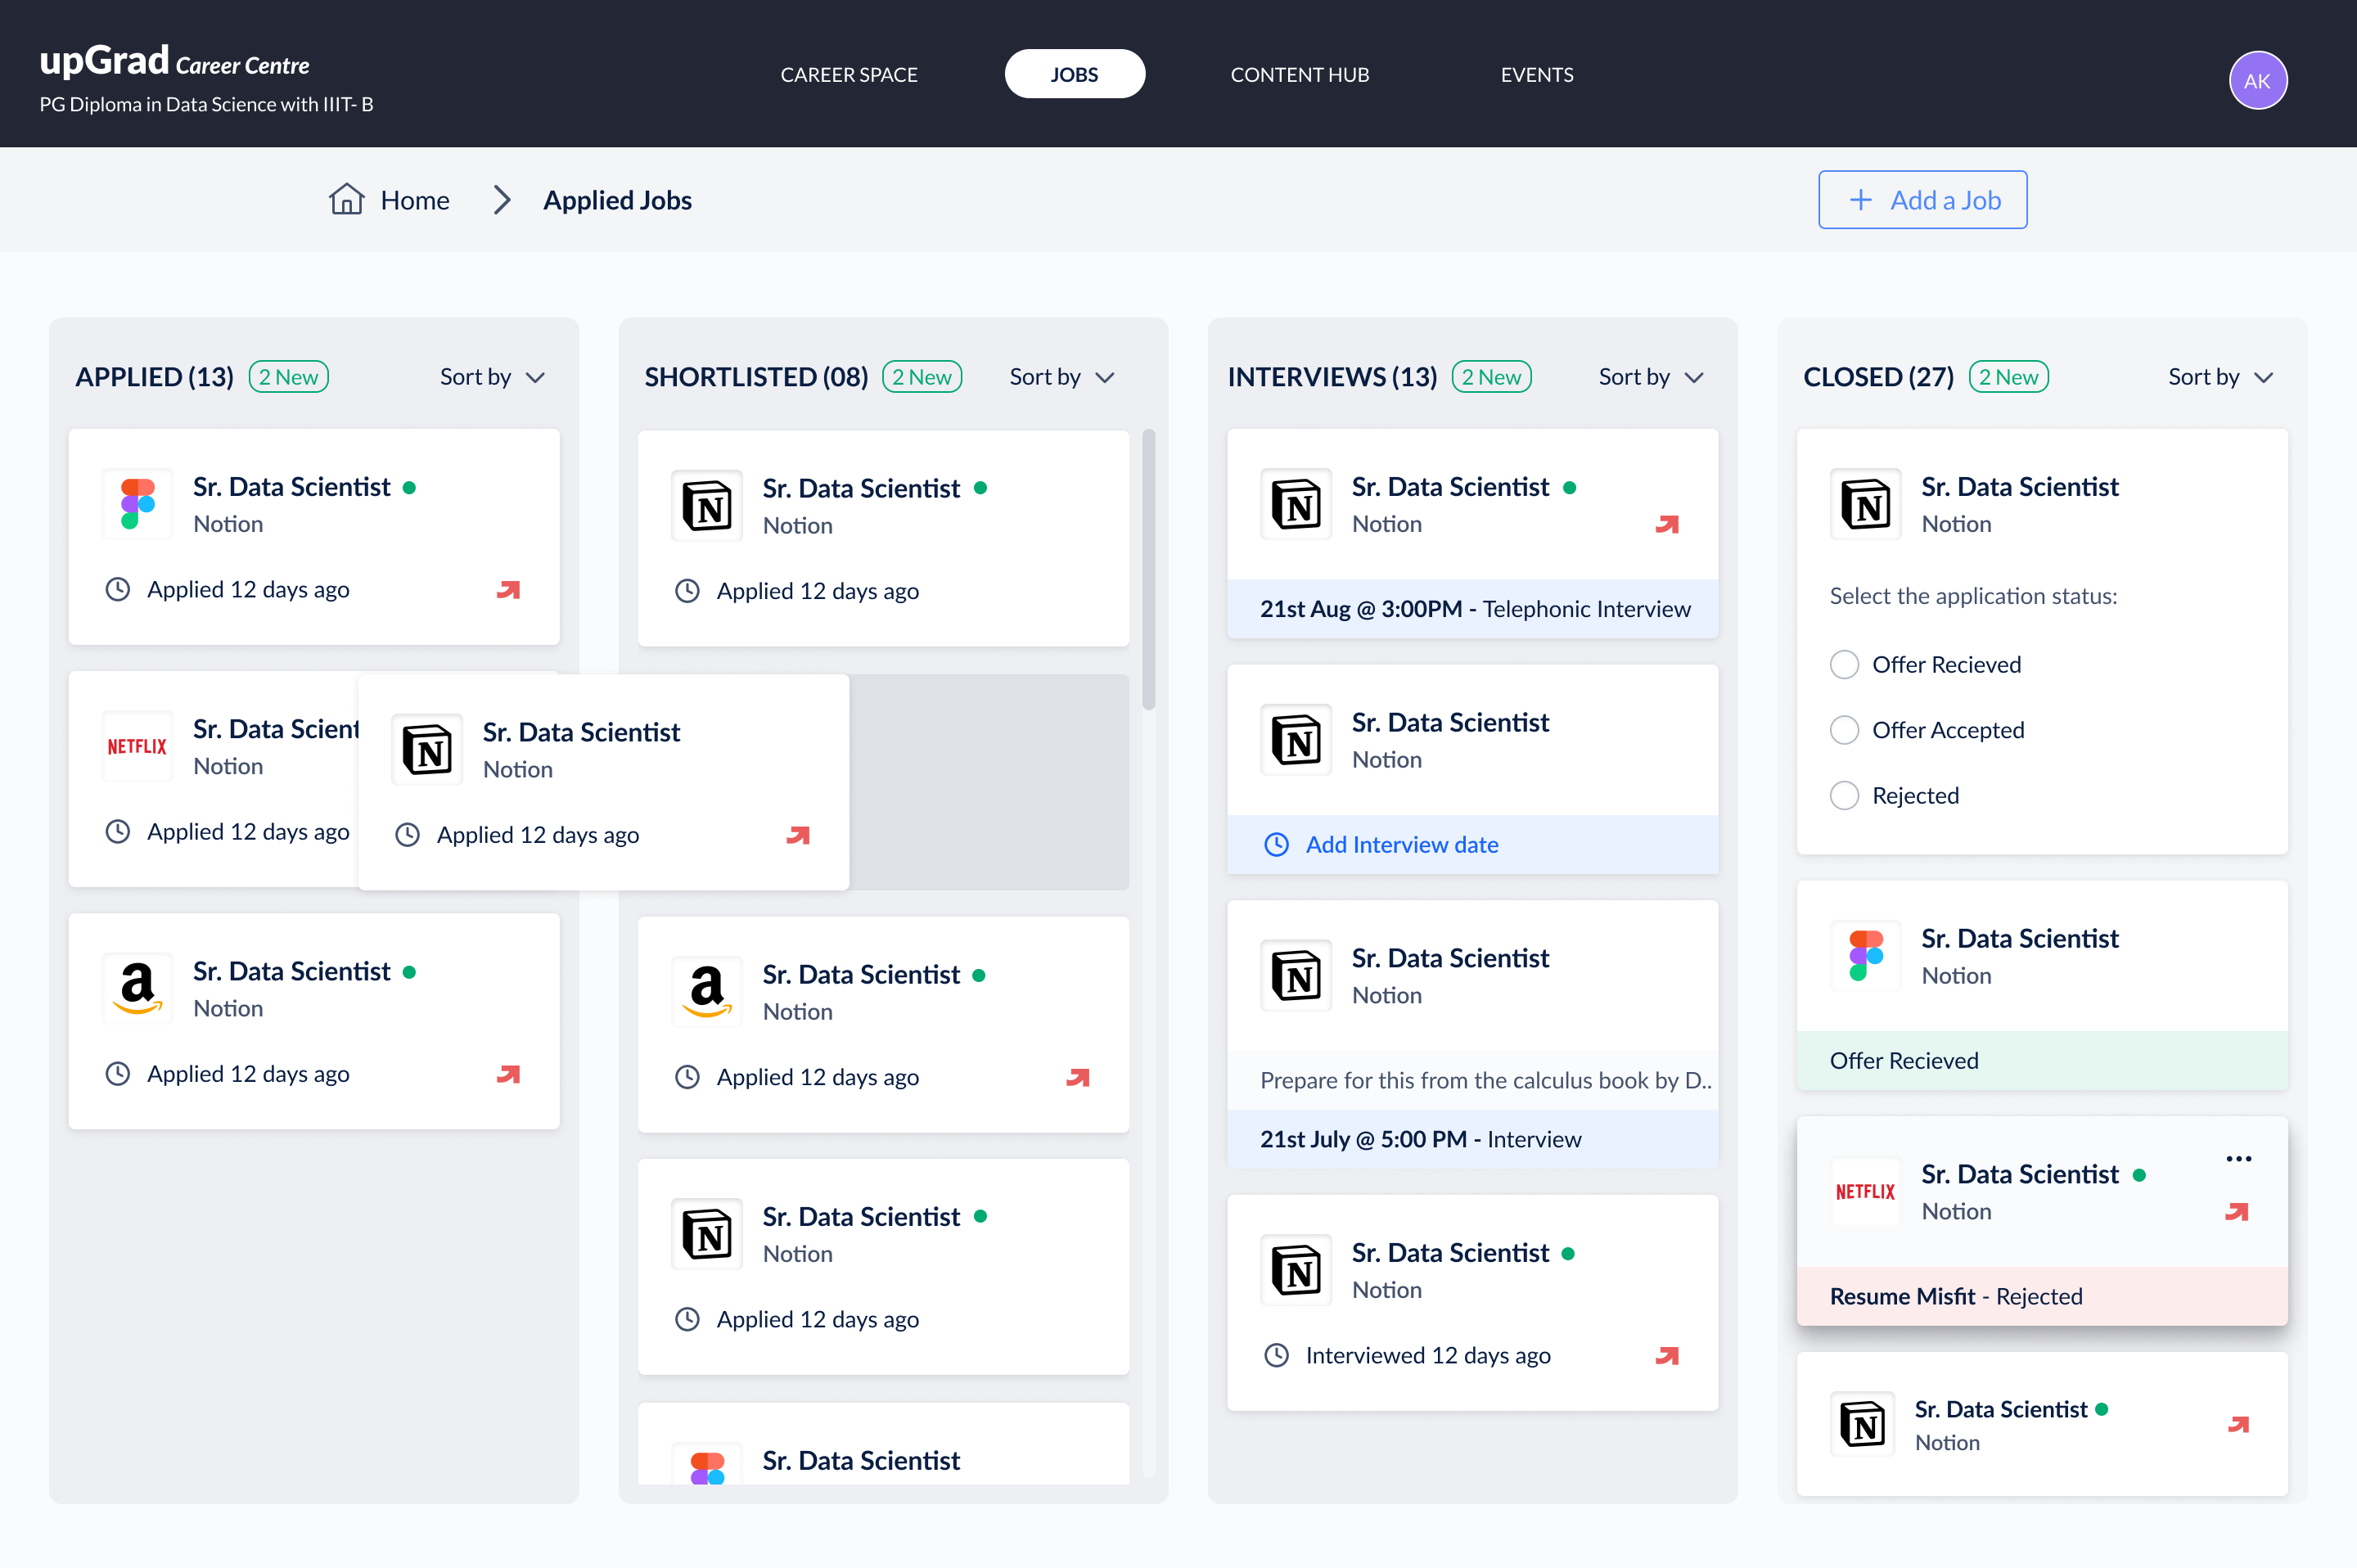Click the 21st Aug Telephonic Interview bar
The width and height of the screenshot is (2357, 1568).
click(1472, 608)
